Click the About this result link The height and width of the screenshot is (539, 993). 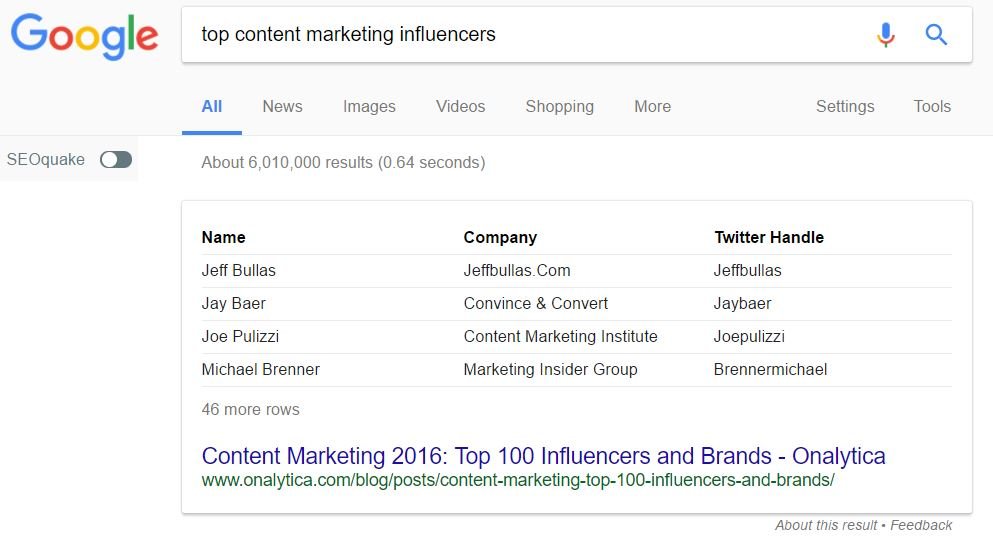point(826,525)
